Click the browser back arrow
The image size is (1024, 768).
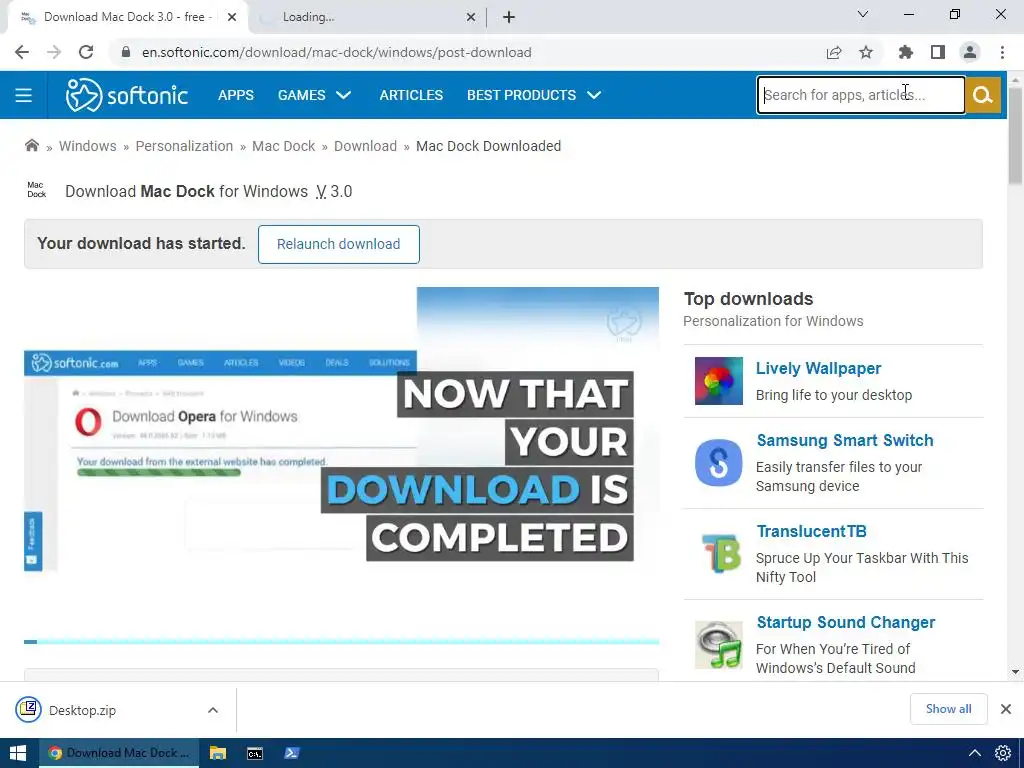pyautogui.click(x=22, y=52)
